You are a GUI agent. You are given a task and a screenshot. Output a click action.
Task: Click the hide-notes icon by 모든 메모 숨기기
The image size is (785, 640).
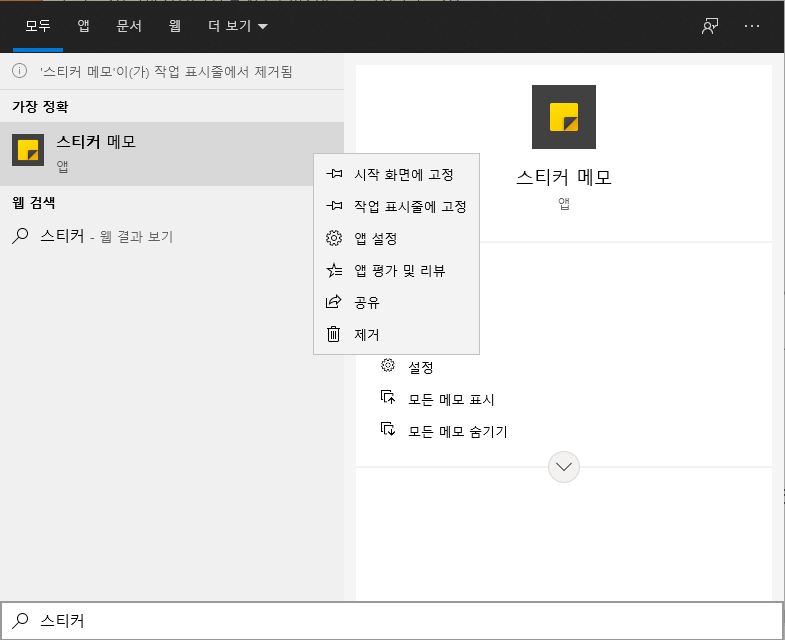(x=388, y=429)
